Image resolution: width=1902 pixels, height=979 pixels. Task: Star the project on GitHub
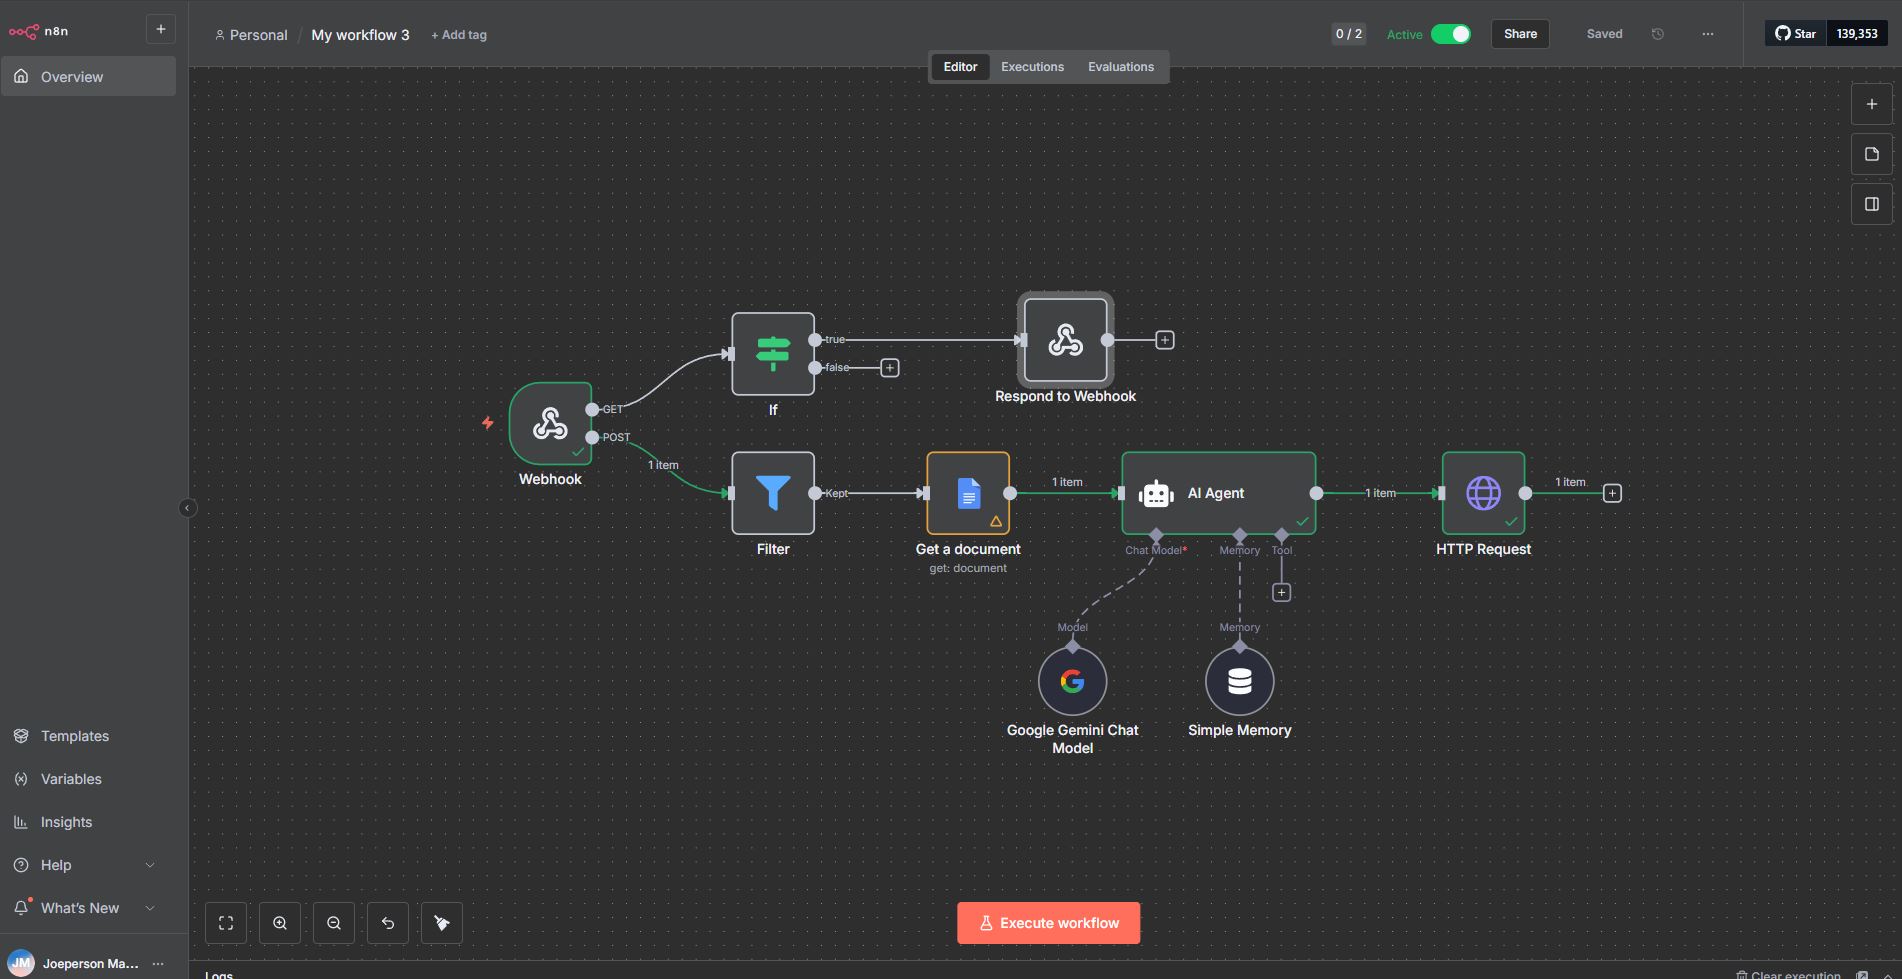(1795, 34)
